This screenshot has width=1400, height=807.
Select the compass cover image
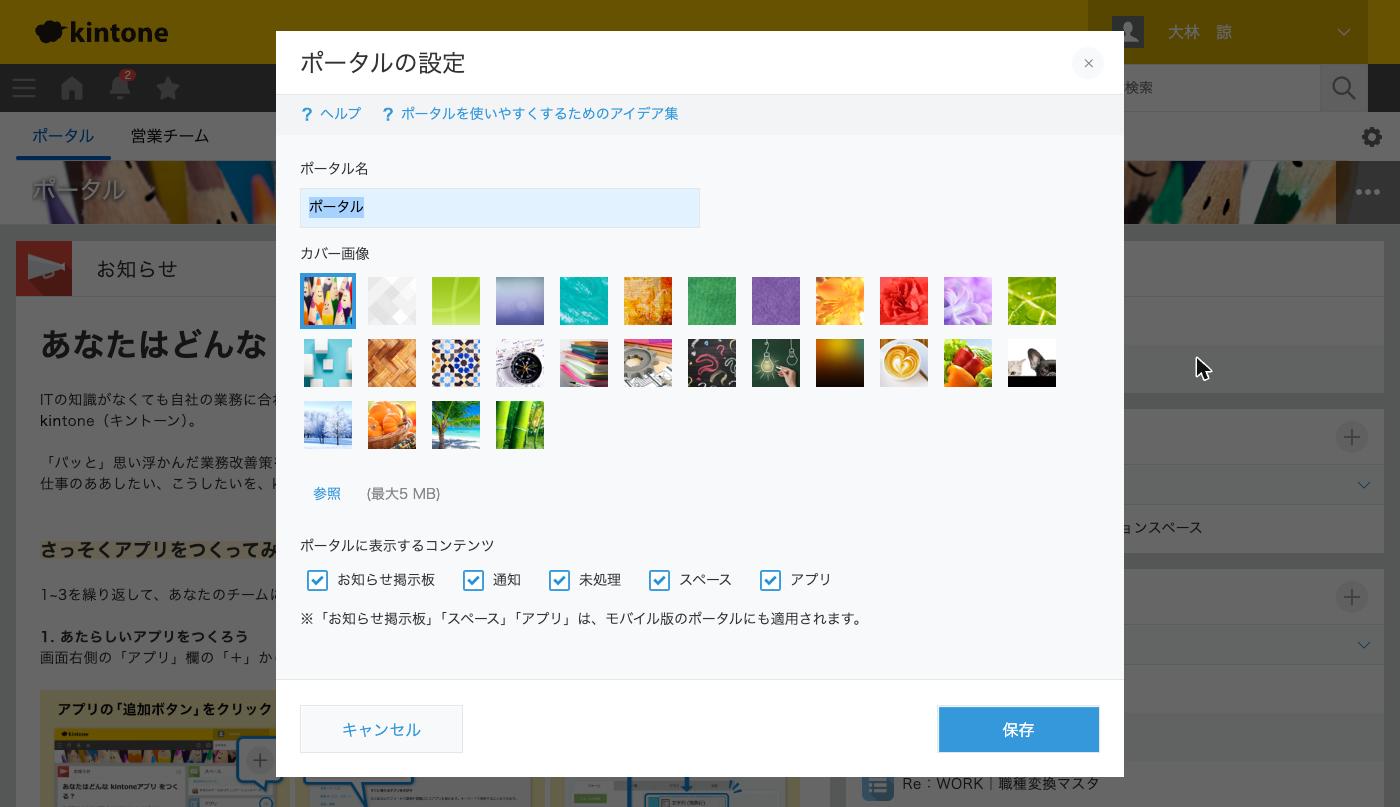point(520,363)
